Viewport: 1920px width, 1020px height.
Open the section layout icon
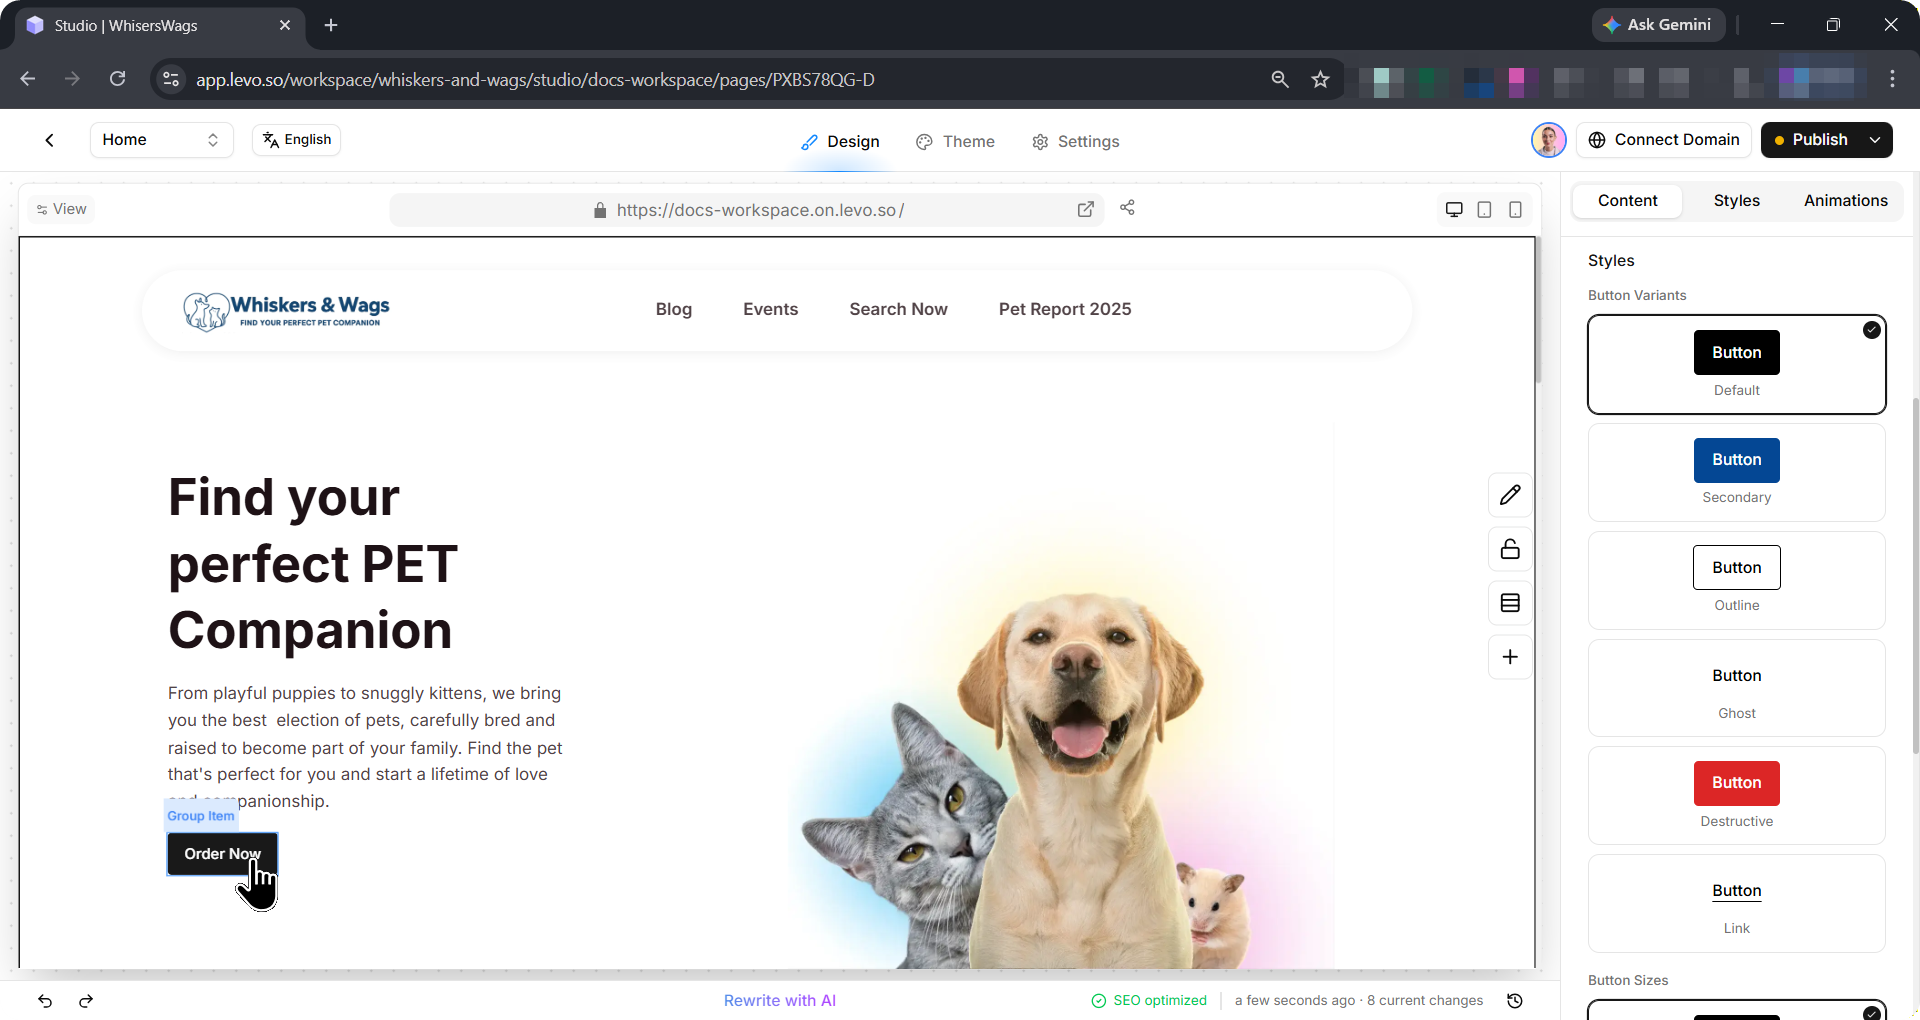click(x=1510, y=603)
